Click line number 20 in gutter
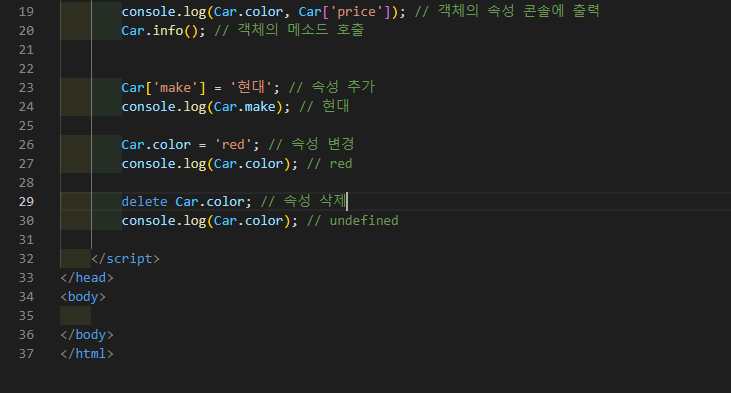Image resolution: width=731 pixels, height=393 pixels. pyautogui.click(x=26, y=31)
